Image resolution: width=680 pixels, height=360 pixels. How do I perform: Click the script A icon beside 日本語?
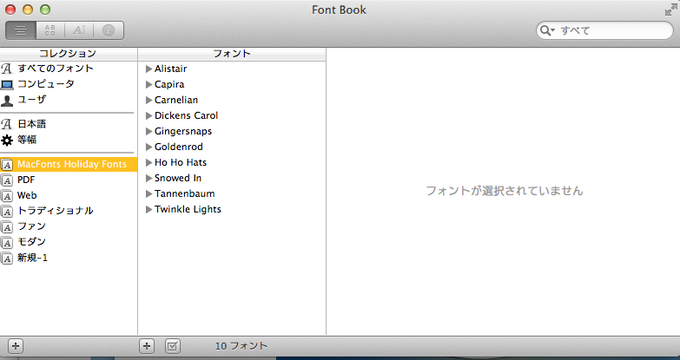tap(7, 124)
